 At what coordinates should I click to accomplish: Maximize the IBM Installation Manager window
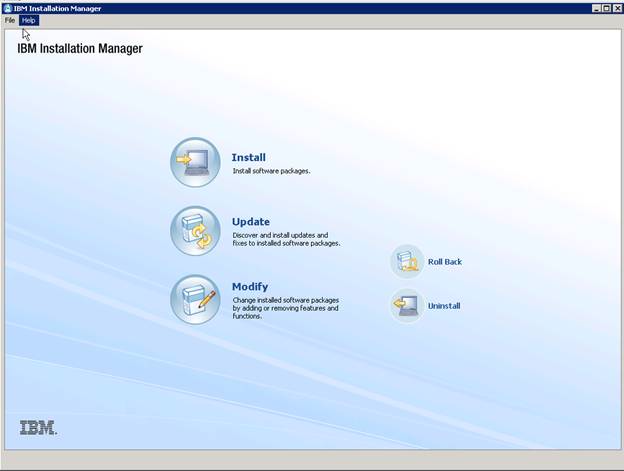[606, 8]
